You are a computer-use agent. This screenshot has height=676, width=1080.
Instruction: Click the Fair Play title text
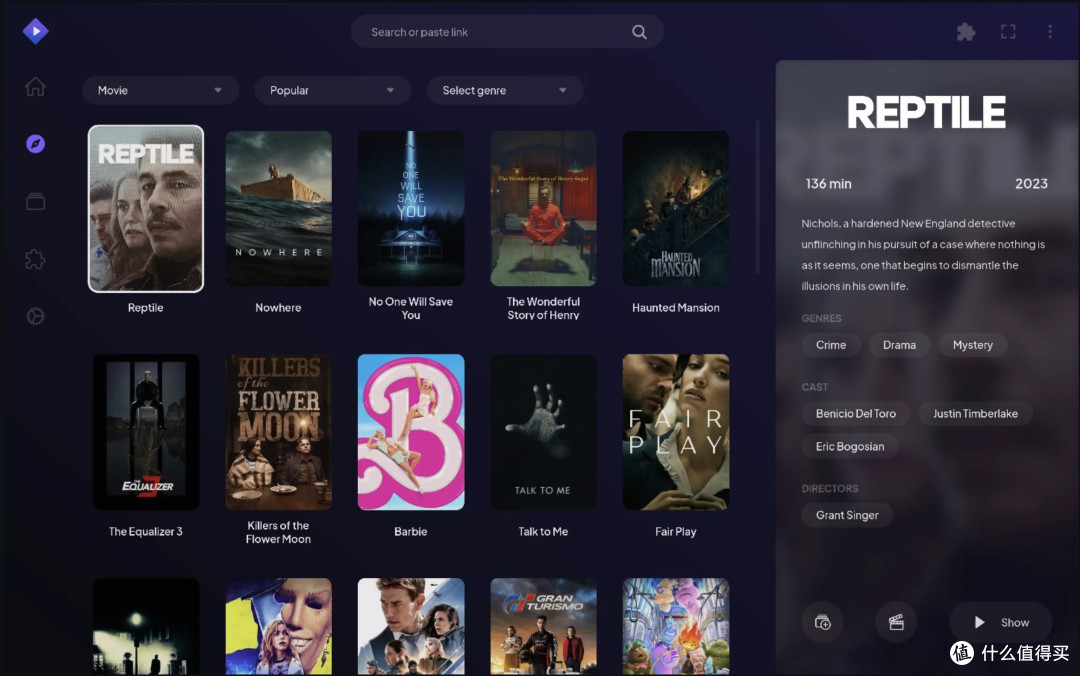(676, 531)
